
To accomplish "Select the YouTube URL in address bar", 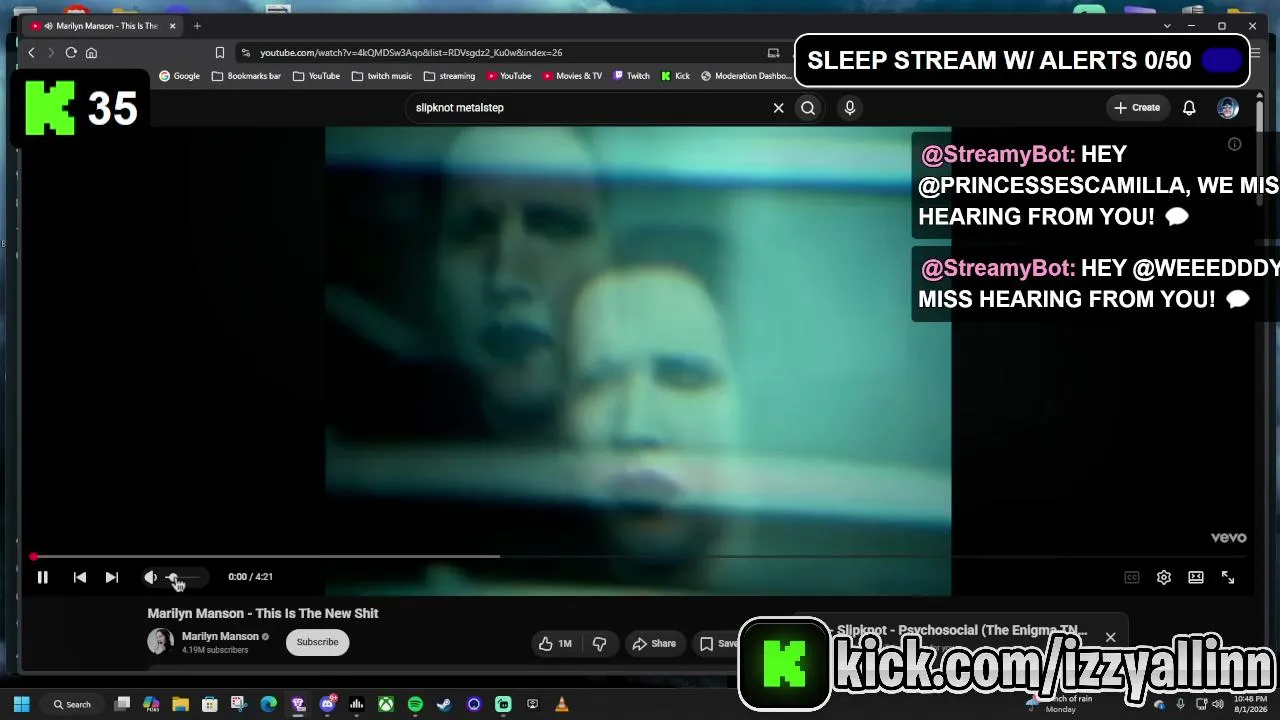I will click(410, 53).
